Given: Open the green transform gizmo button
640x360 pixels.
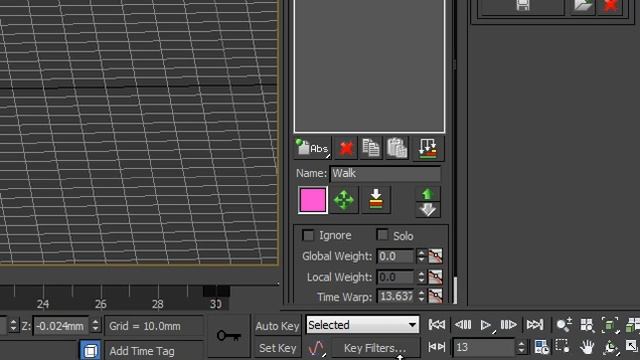Looking at the screenshot, I should (344, 200).
